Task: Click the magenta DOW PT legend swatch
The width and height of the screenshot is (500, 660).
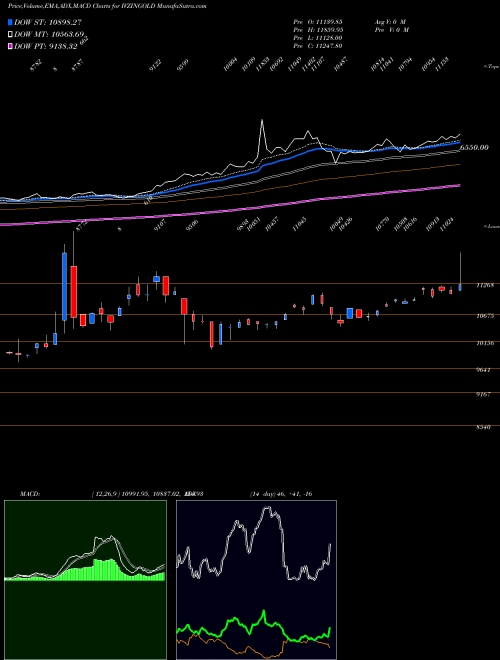Action: (10, 46)
